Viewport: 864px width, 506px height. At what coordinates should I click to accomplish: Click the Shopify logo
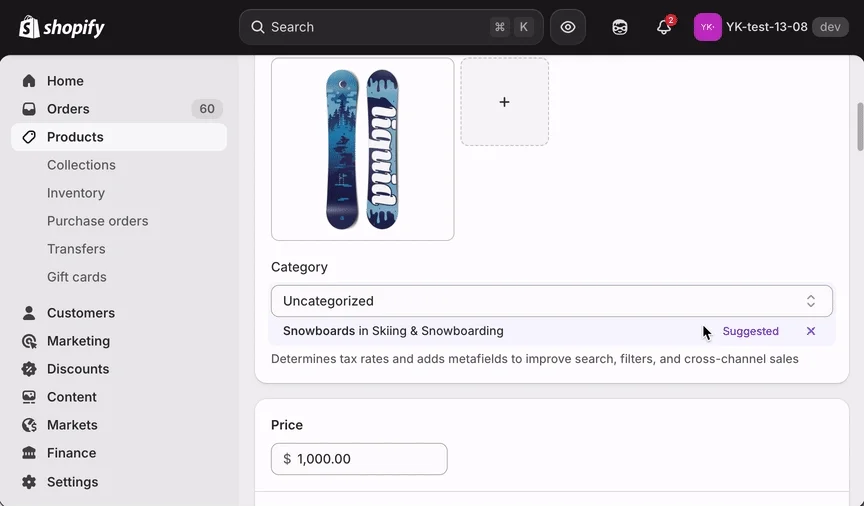point(62,27)
